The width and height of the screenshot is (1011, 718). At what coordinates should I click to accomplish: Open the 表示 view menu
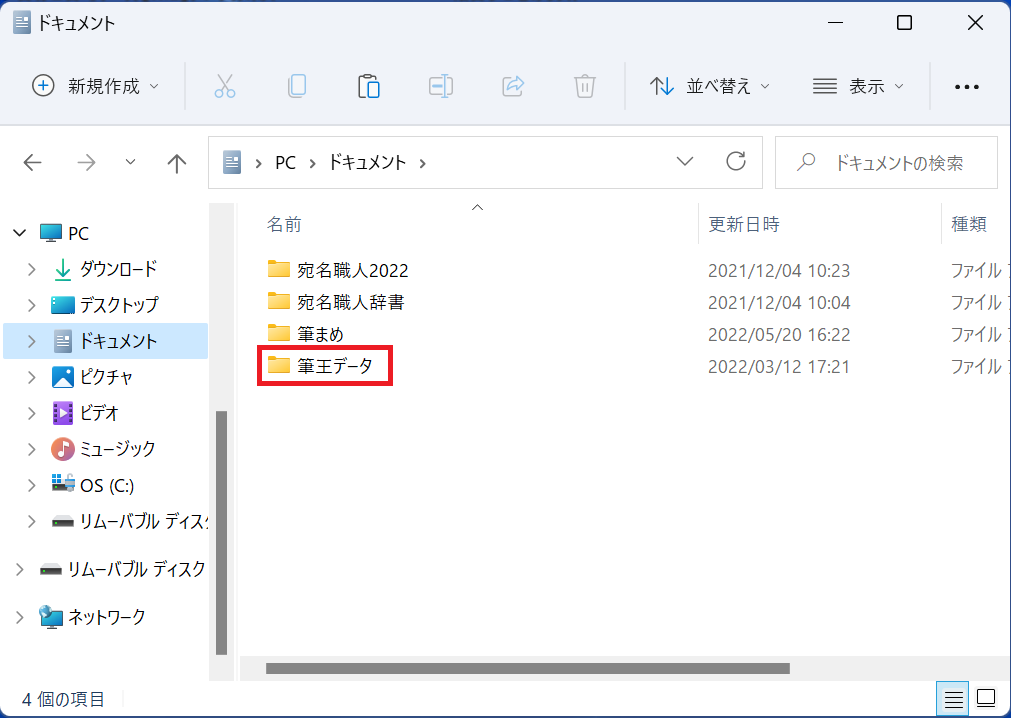coord(858,86)
